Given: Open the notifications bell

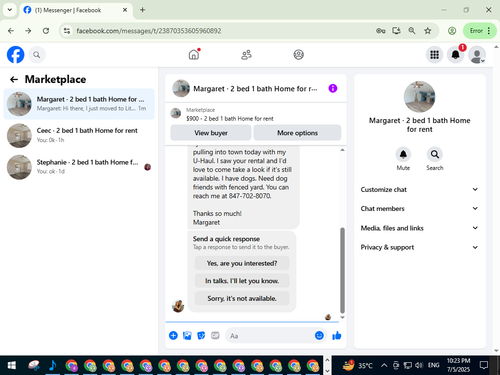Looking at the screenshot, I should pos(455,55).
